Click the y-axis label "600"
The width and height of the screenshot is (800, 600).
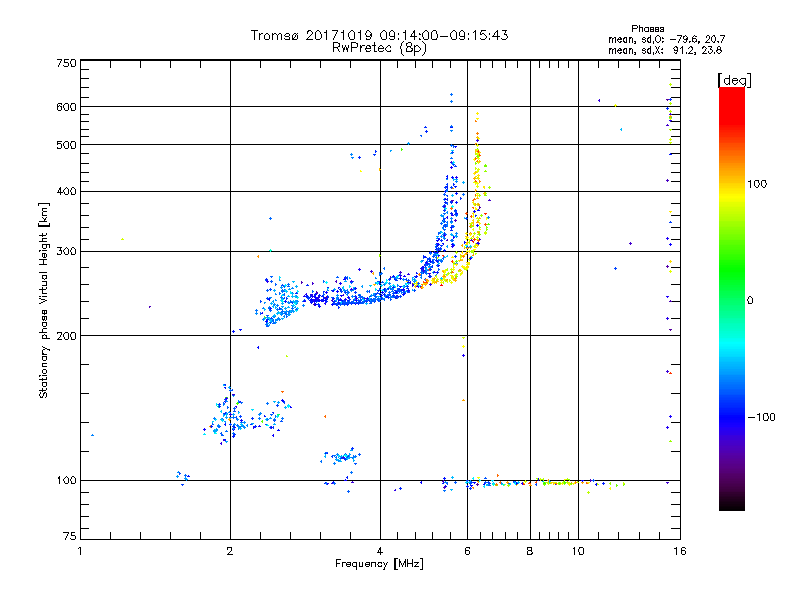pos(66,107)
